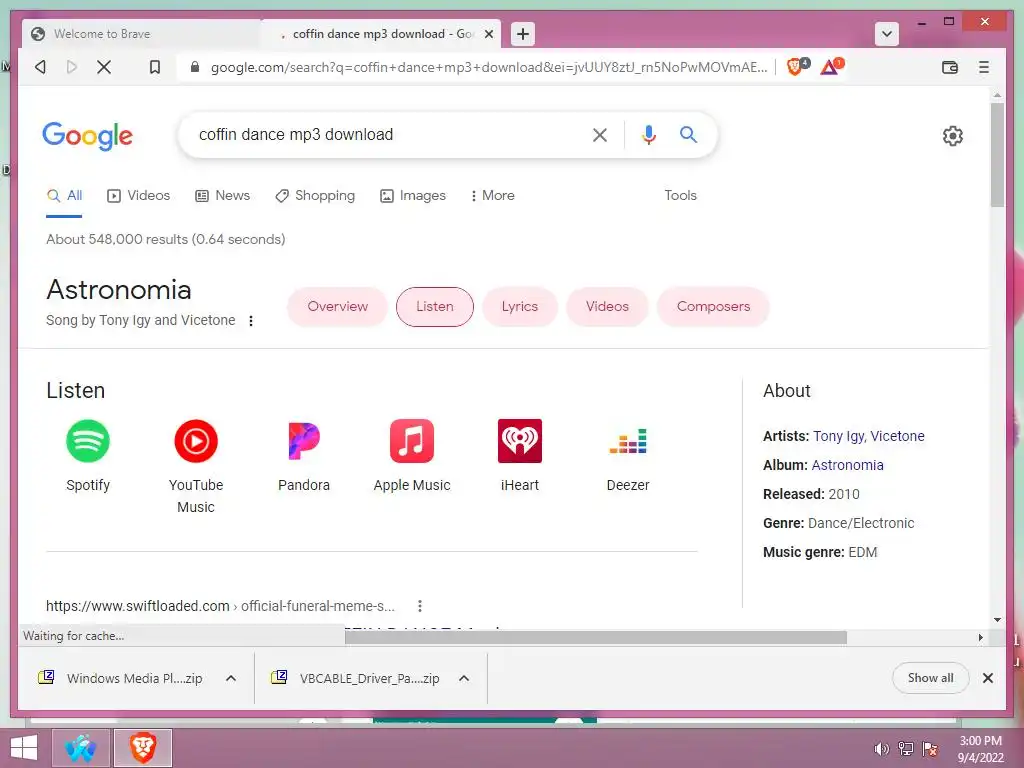1024x768 pixels.
Task: Click Show all downloads button
Action: (x=930, y=678)
